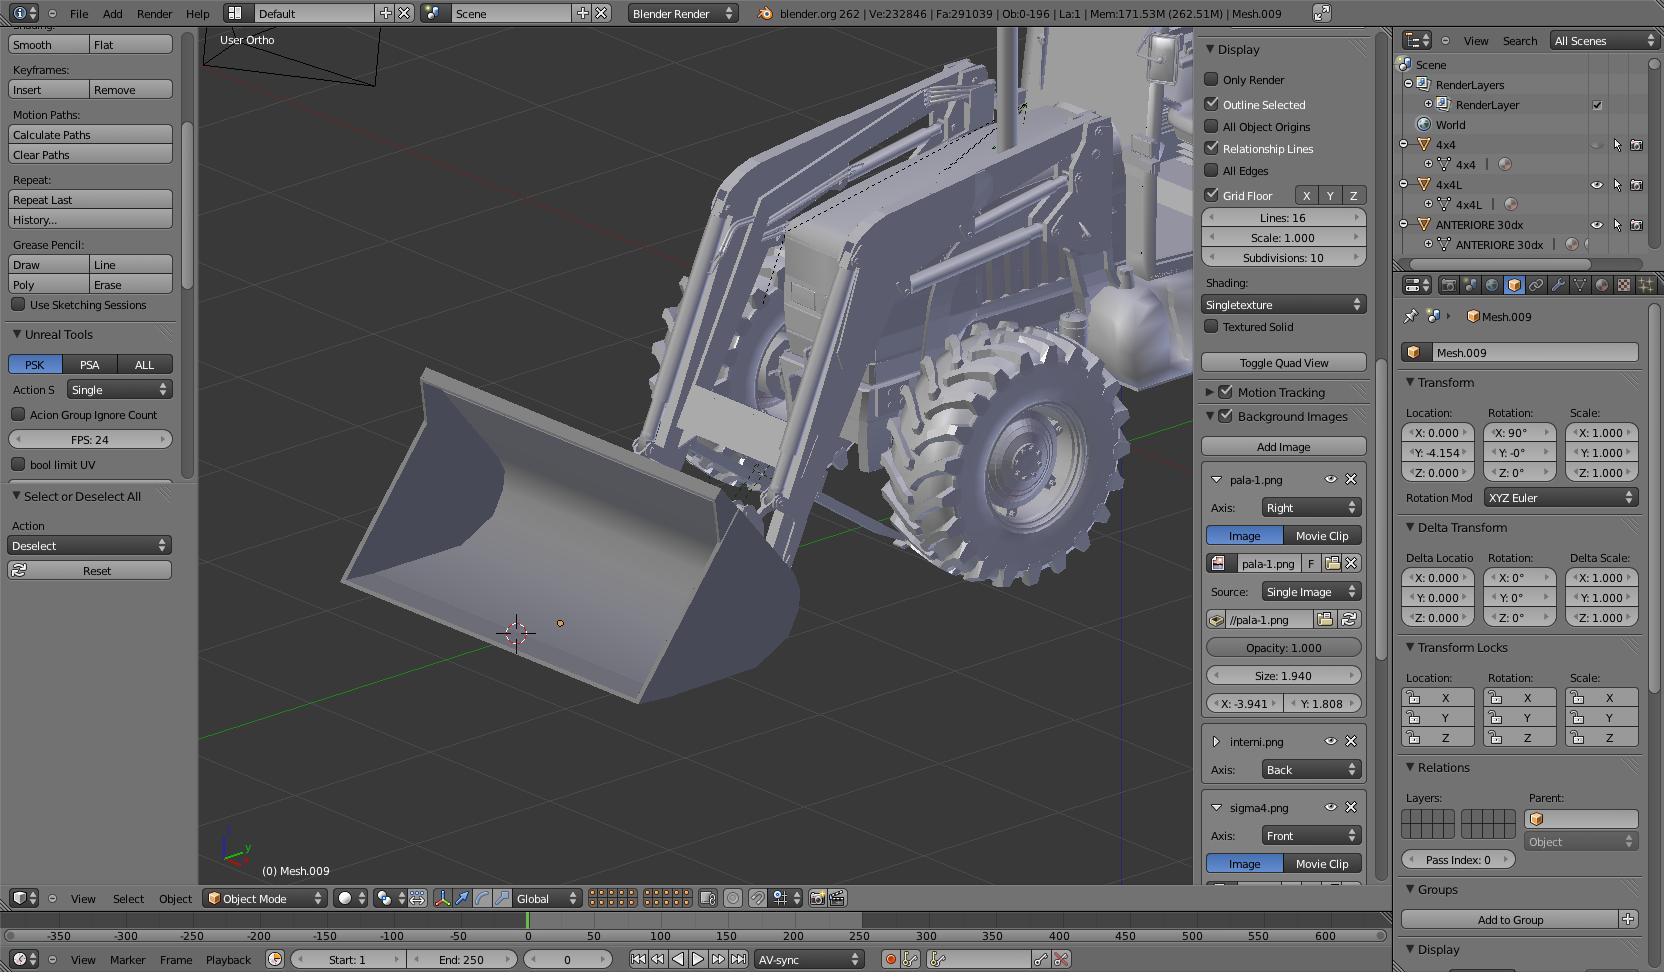Click the Reset button
This screenshot has width=1664, height=972.
pos(90,570)
